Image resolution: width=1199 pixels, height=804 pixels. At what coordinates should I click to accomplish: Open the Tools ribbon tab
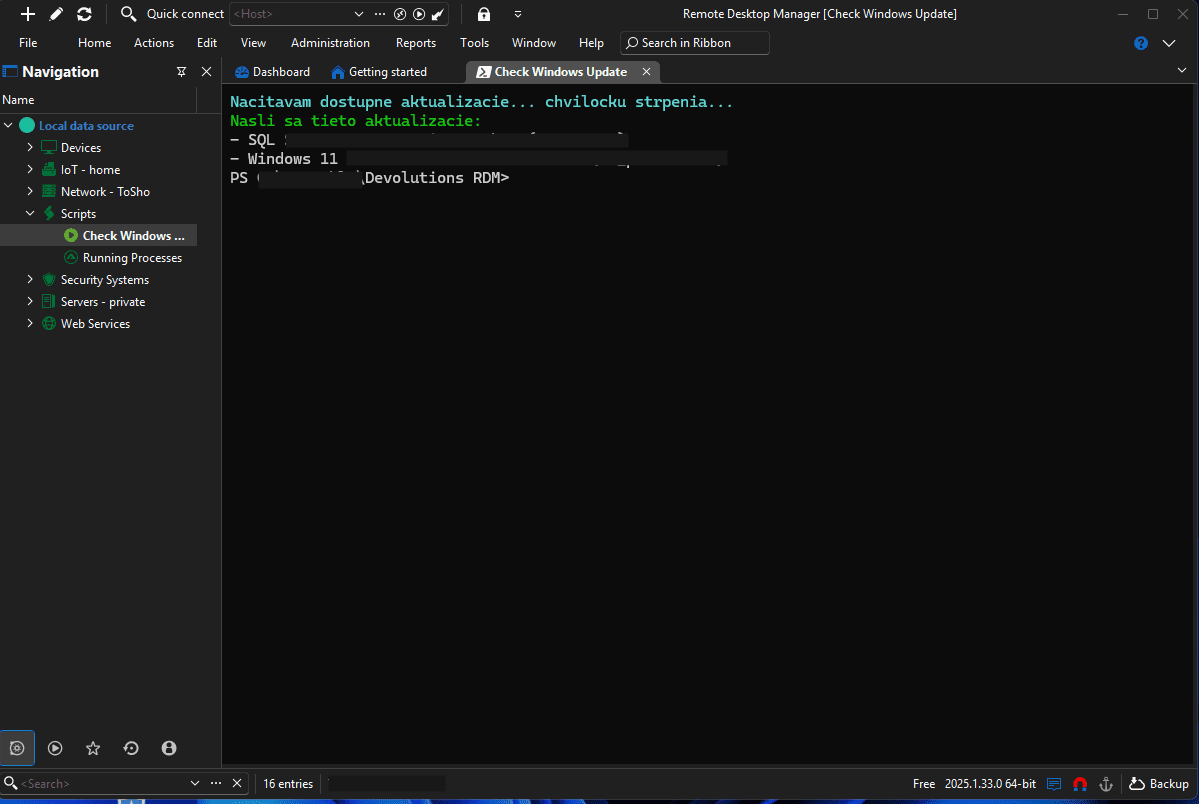click(x=474, y=43)
